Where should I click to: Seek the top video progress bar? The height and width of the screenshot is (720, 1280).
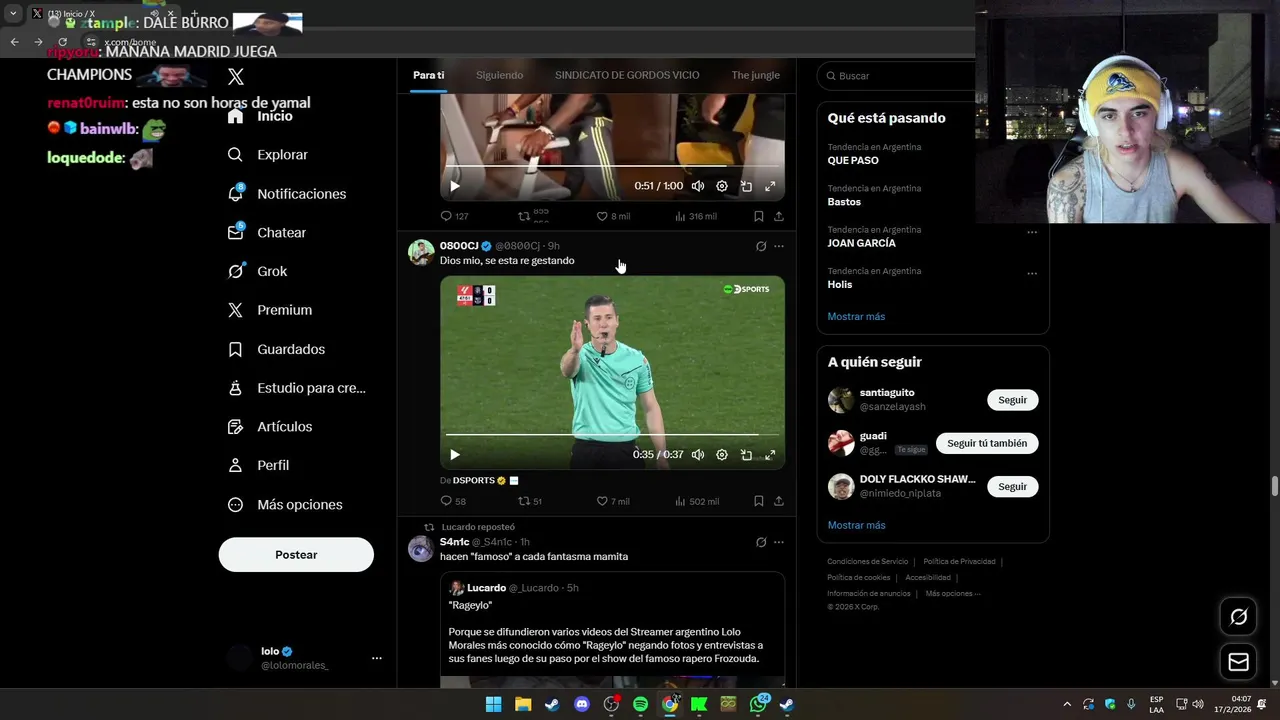click(612, 166)
